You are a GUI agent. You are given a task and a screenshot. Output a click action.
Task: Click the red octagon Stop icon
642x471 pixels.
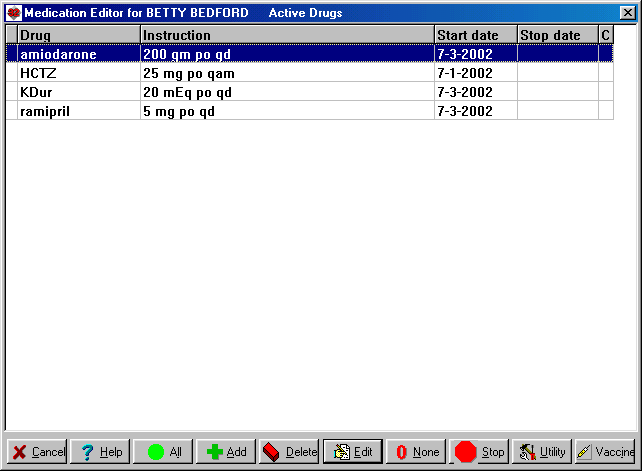pos(466,452)
